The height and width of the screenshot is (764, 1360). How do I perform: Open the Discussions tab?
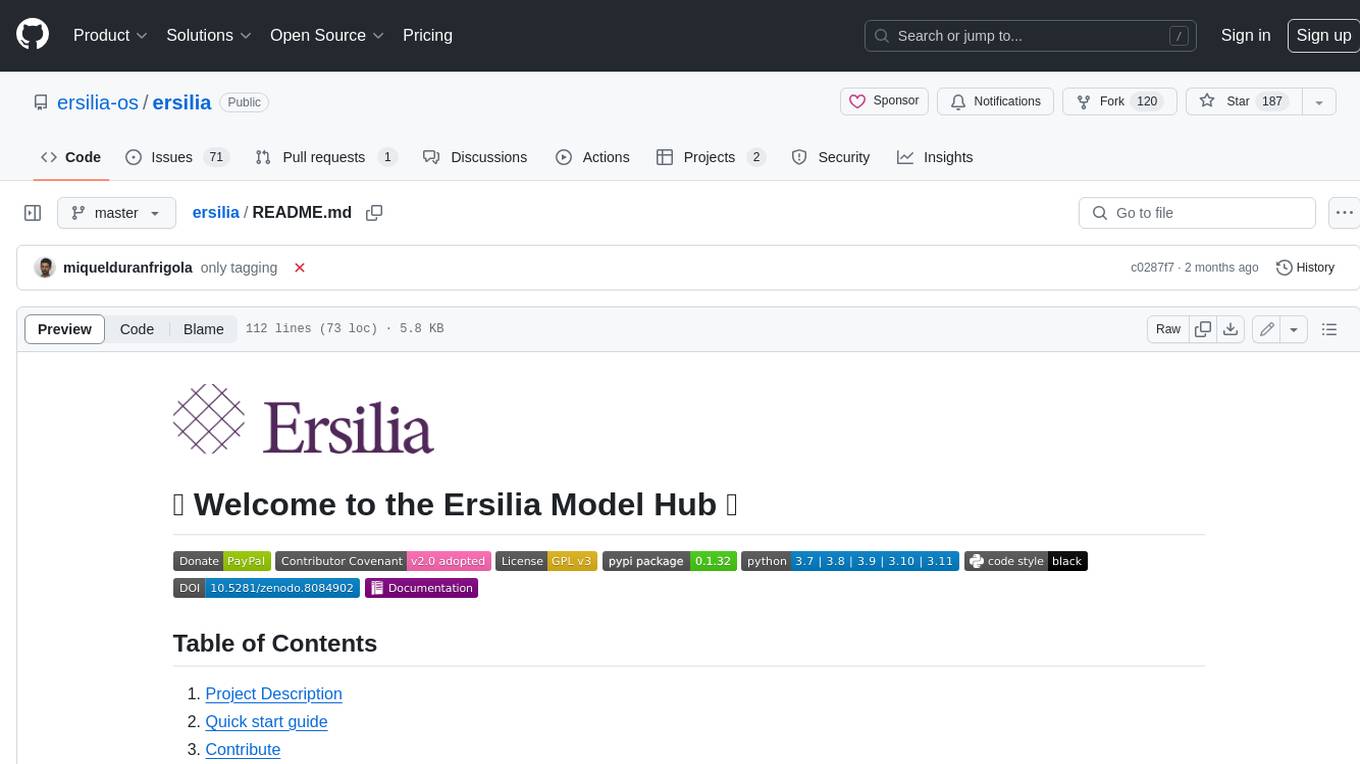[x=475, y=157]
